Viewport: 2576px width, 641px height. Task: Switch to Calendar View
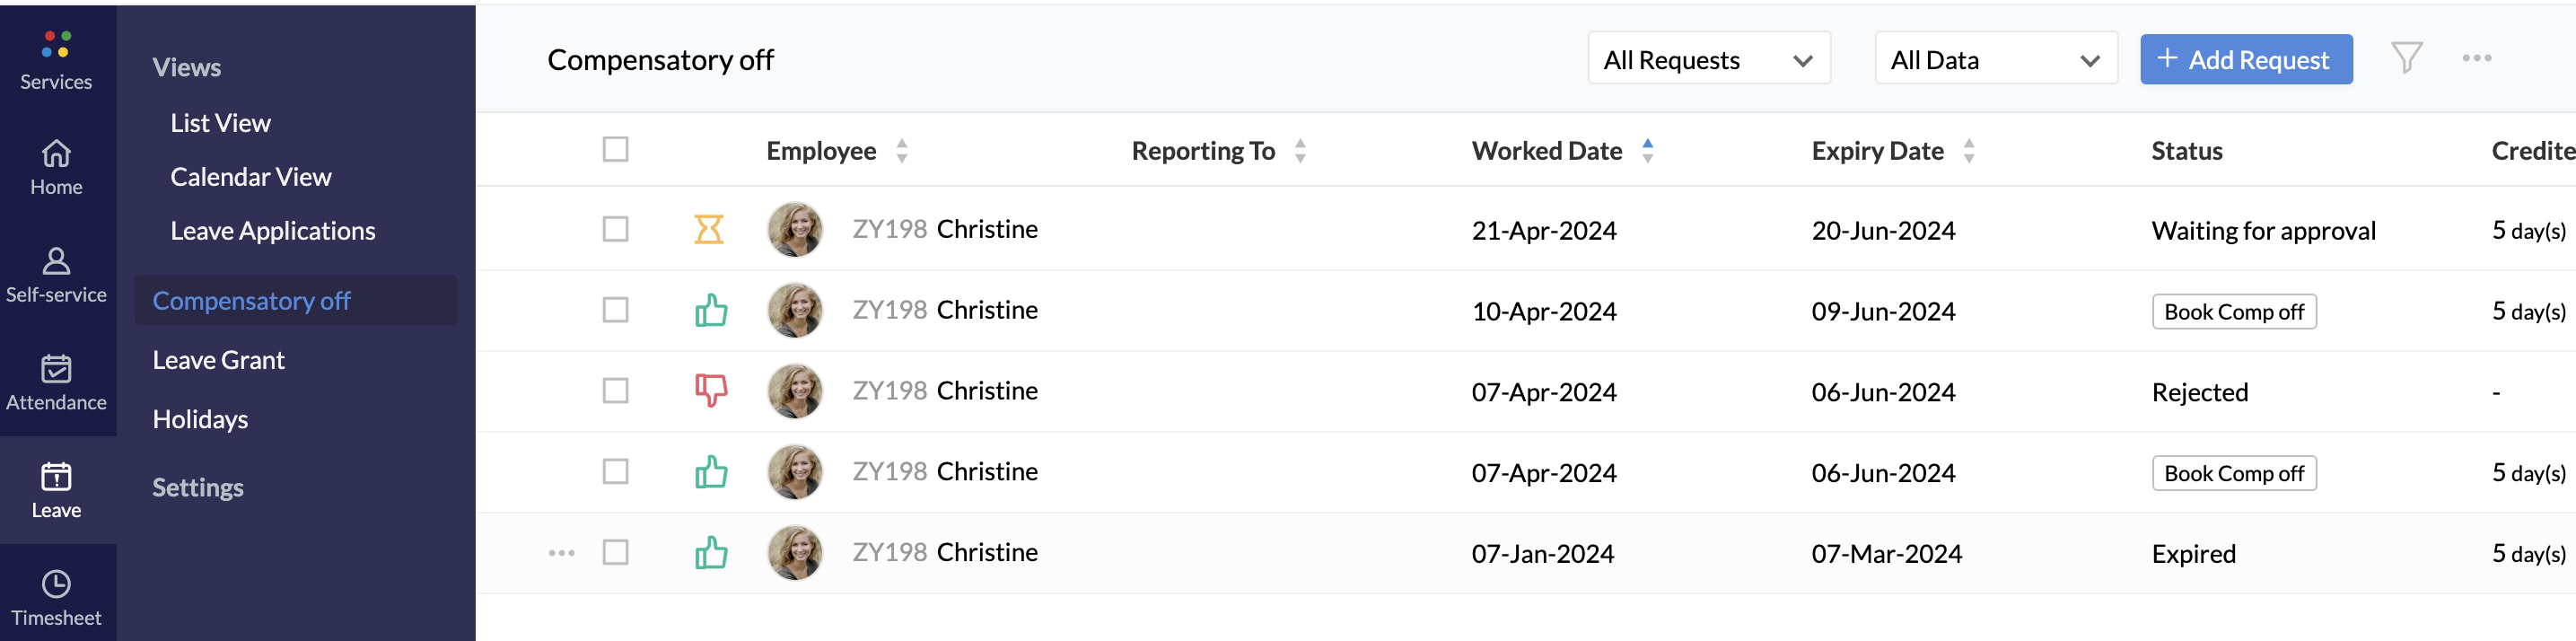coord(251,177)
